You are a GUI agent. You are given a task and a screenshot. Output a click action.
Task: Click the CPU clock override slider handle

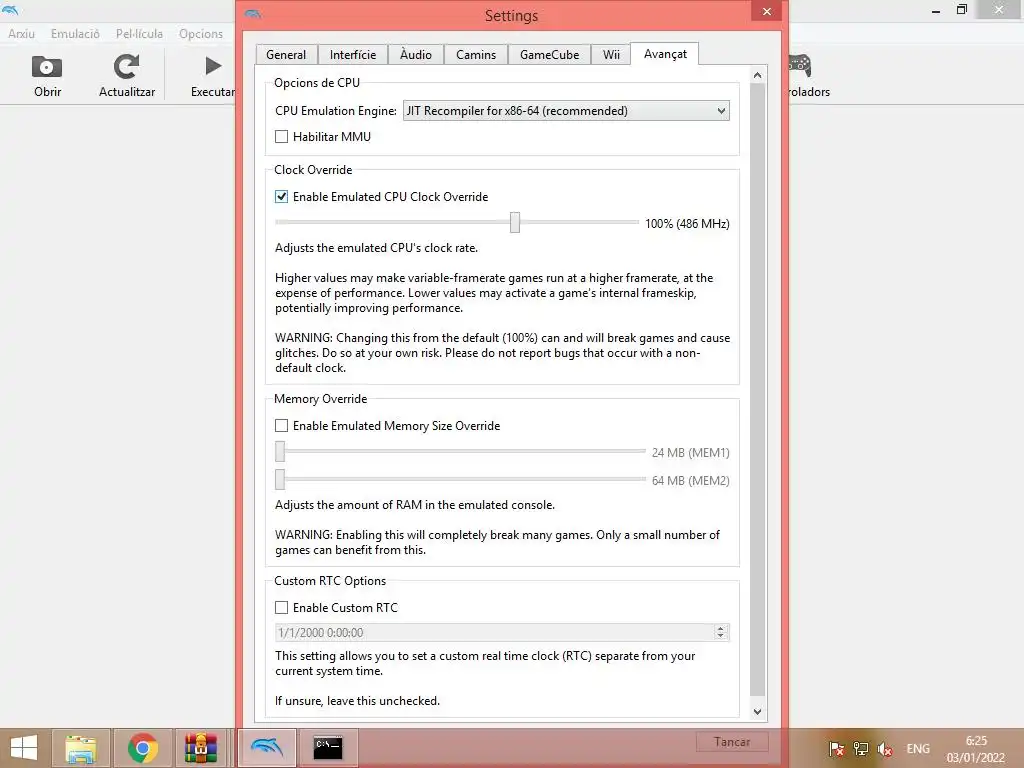click(x=515, y=223)
